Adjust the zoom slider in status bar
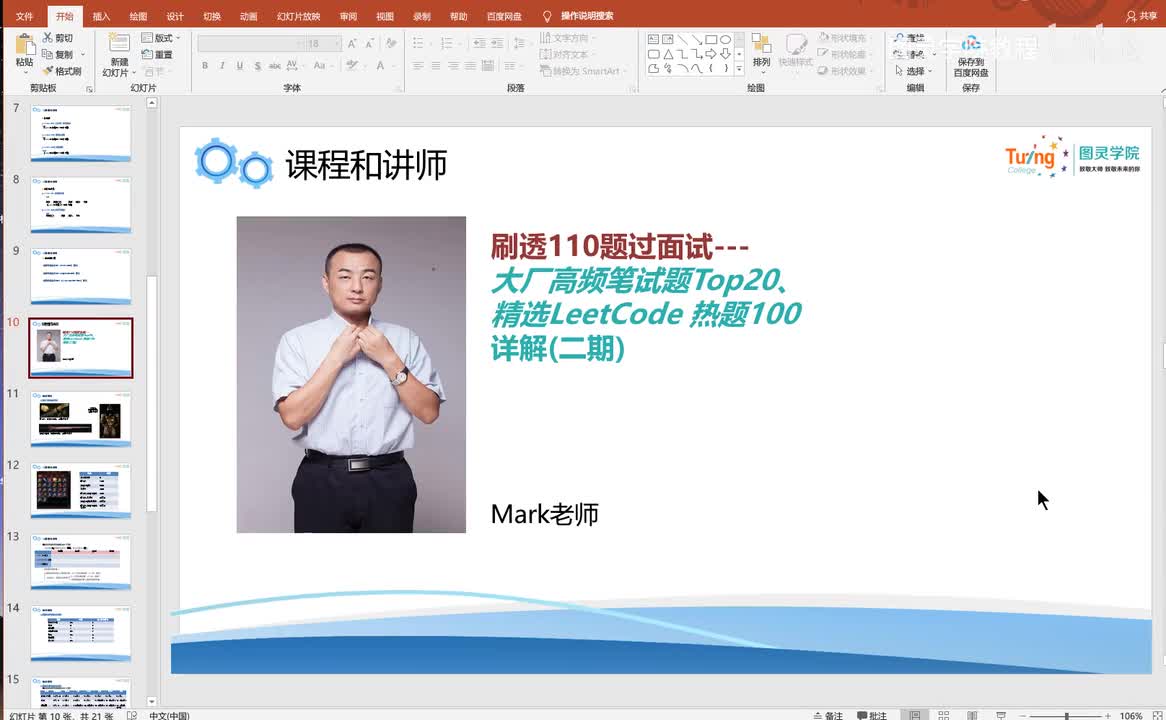The width and height of the screenshot is (1166, 720). click(1065, 716)
